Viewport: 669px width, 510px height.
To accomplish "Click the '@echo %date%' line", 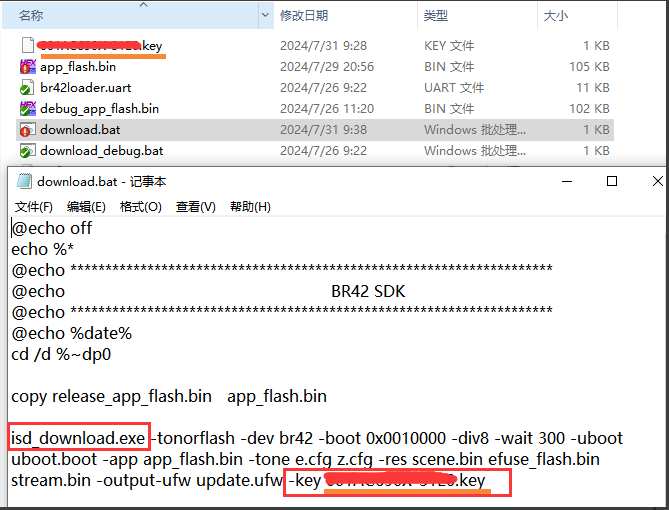I will coord(72,333).
